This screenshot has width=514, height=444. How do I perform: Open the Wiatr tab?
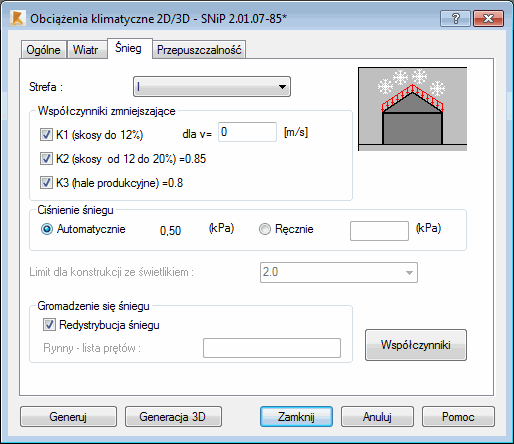pyautogui.click(x=86, y=50)
